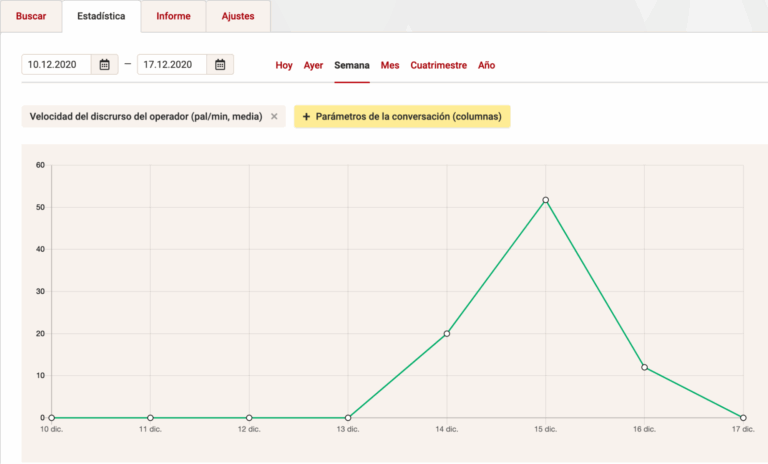The image size is (768, 464).
Task: Set period to Cuatrimestre
Action: click(438, 65)
